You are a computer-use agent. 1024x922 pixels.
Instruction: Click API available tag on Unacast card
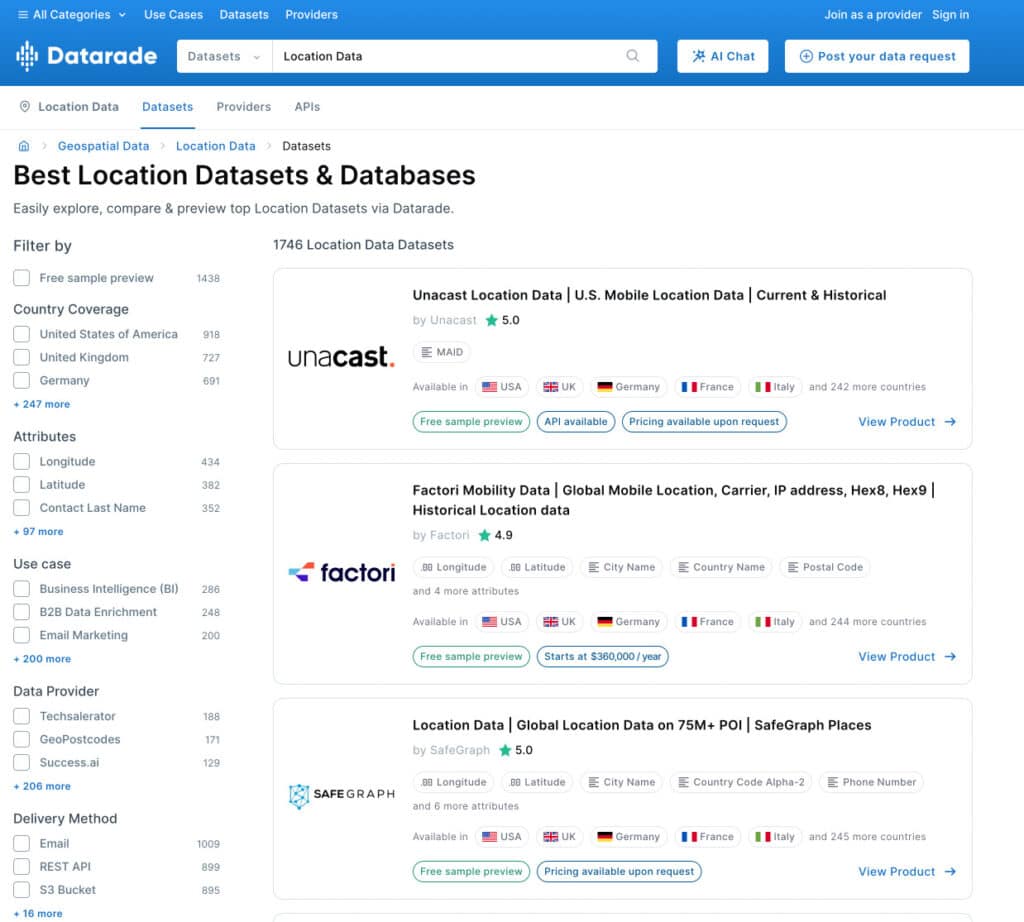click(x=575, y=422)
